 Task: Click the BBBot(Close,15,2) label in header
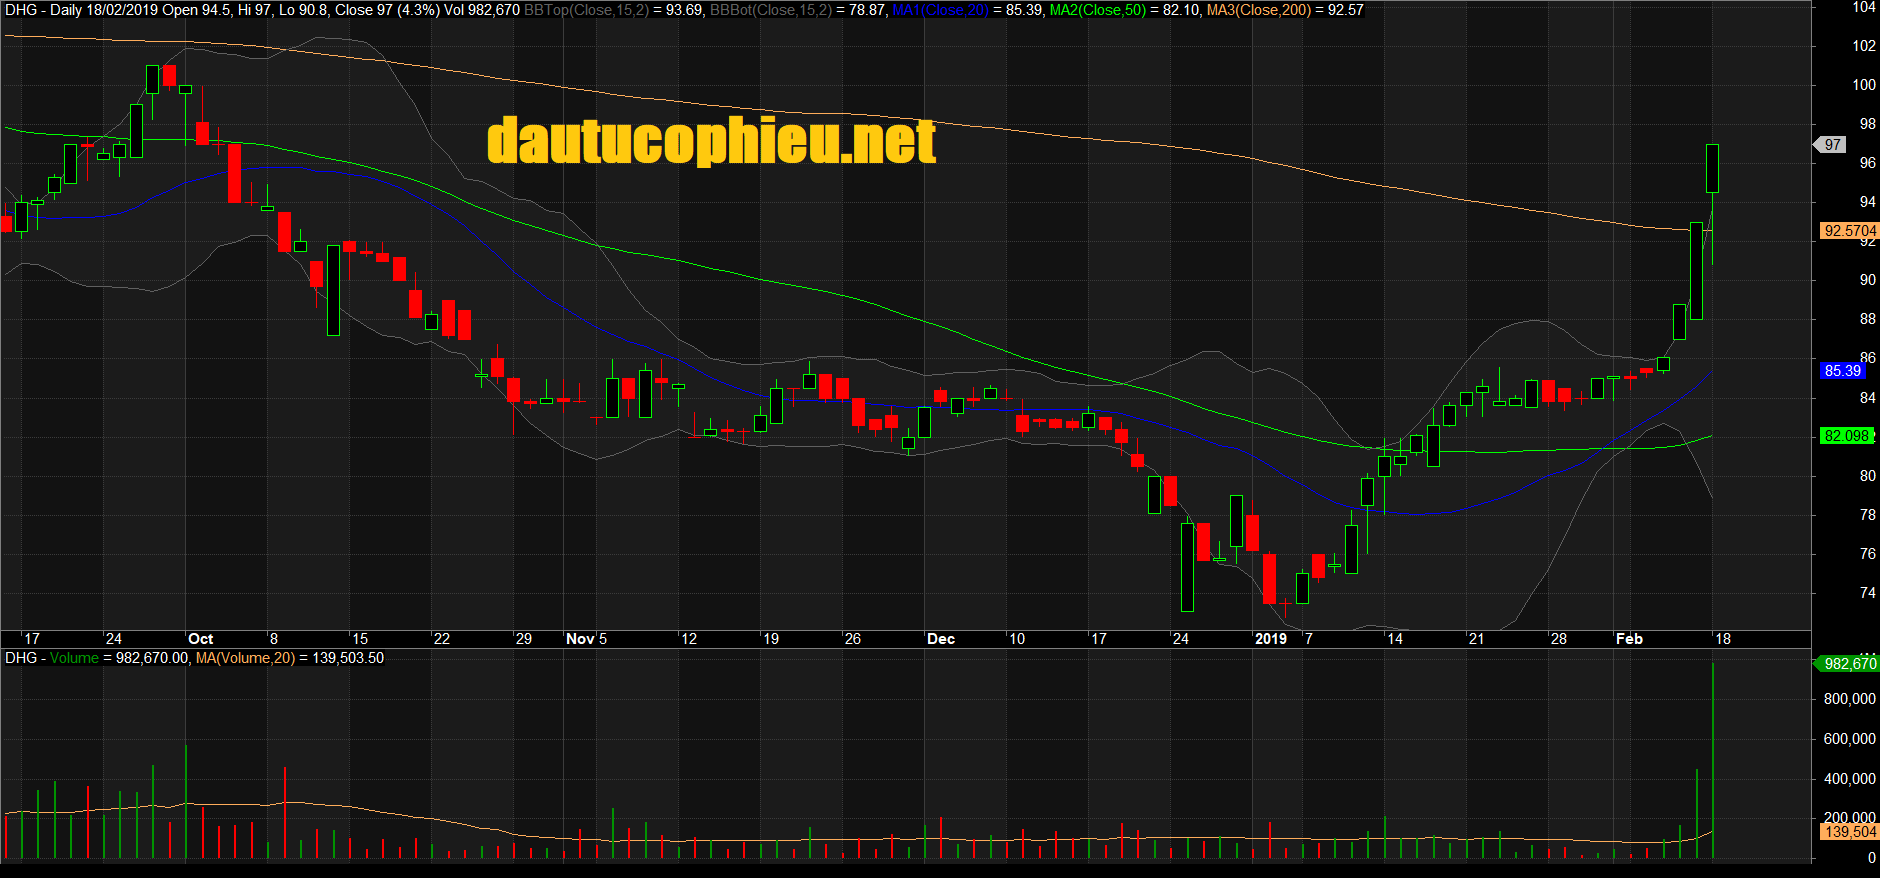(770, 10)
